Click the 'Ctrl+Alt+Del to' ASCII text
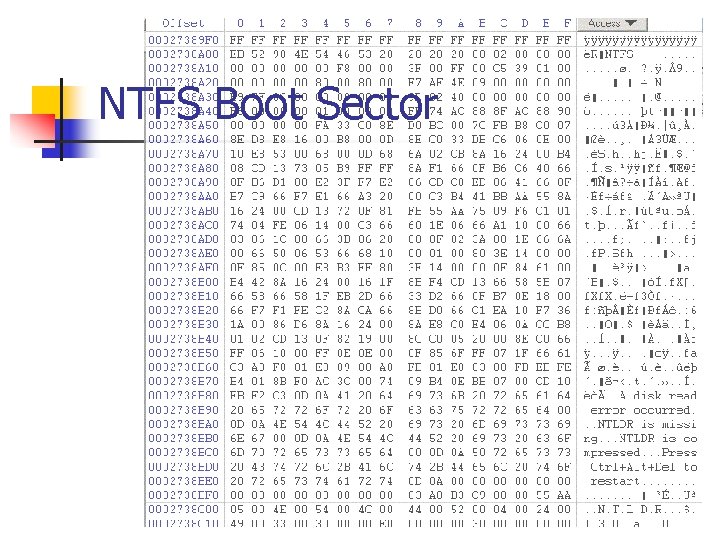The image size is (720, 540). click(644, 467)
